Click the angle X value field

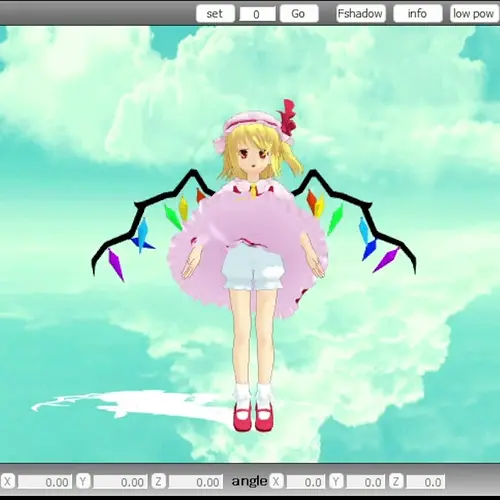tap(306, 482)
